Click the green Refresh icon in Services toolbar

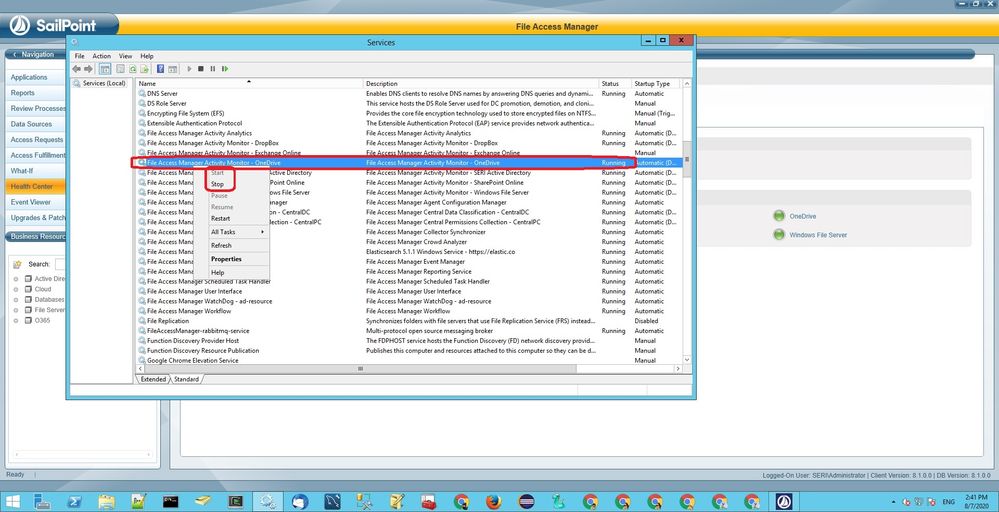(133, 69)
